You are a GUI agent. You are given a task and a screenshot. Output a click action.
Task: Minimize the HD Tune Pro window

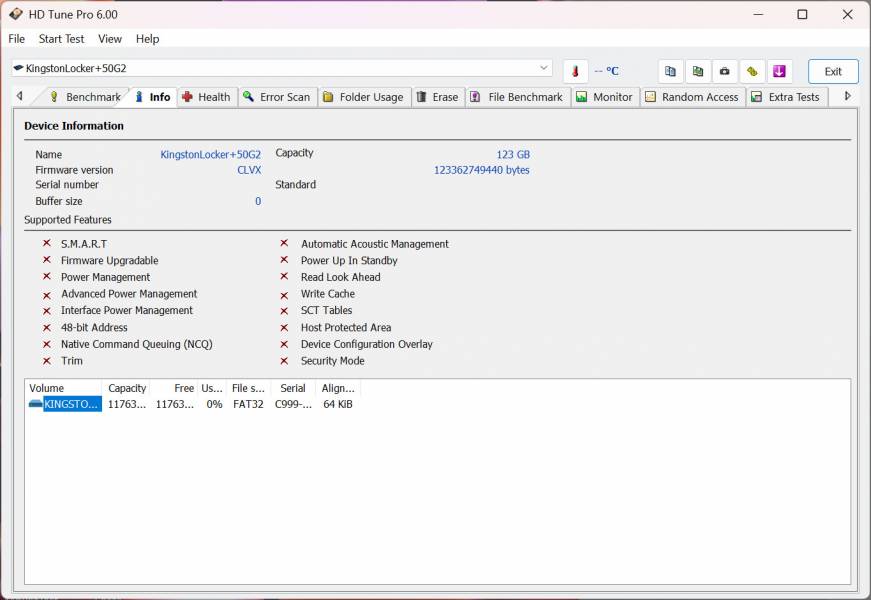point(759,14)
